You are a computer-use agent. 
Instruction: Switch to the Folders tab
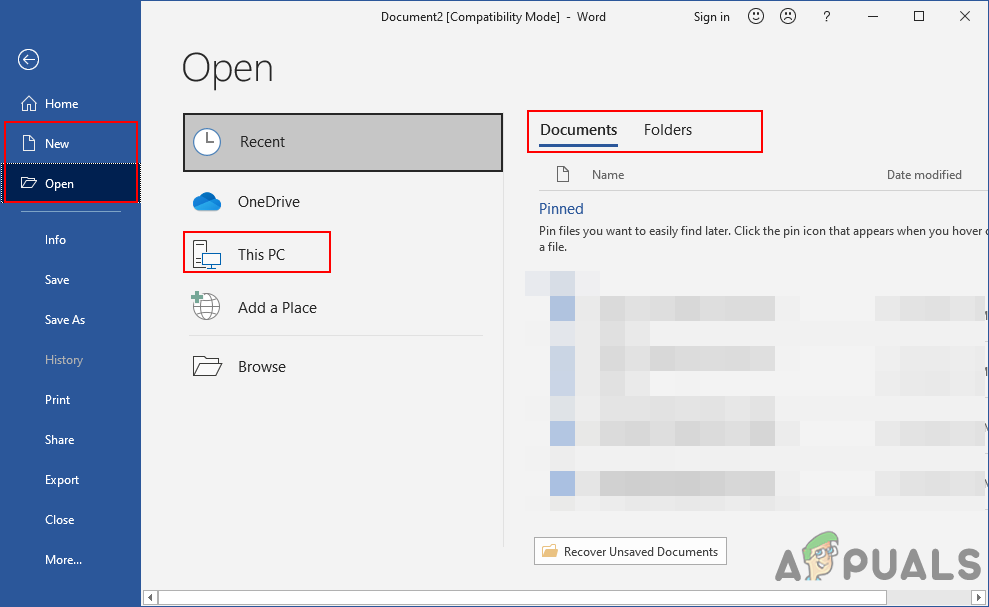click(667, 130)
